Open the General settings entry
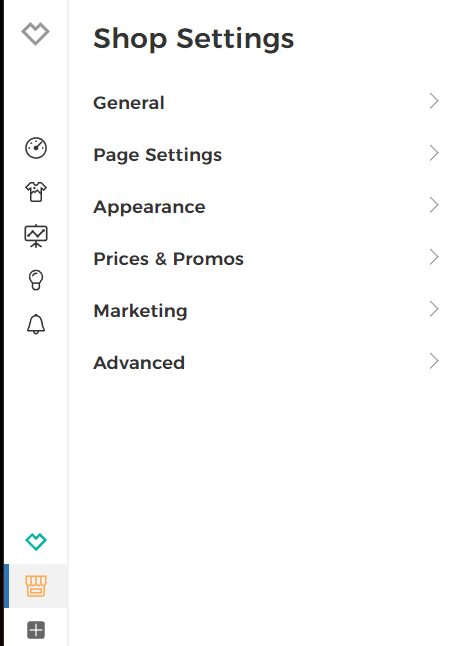The width and height of the screenshot is (458, 646). click(x=266, y=102)
